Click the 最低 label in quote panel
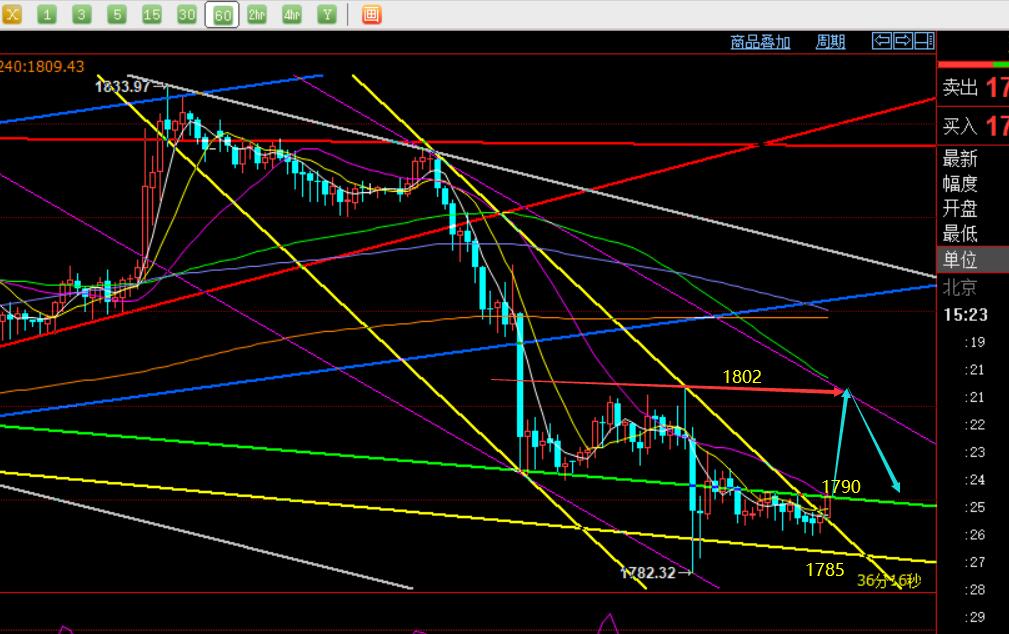The height and width of the screenshot is (634, 1009). (960, 233)
